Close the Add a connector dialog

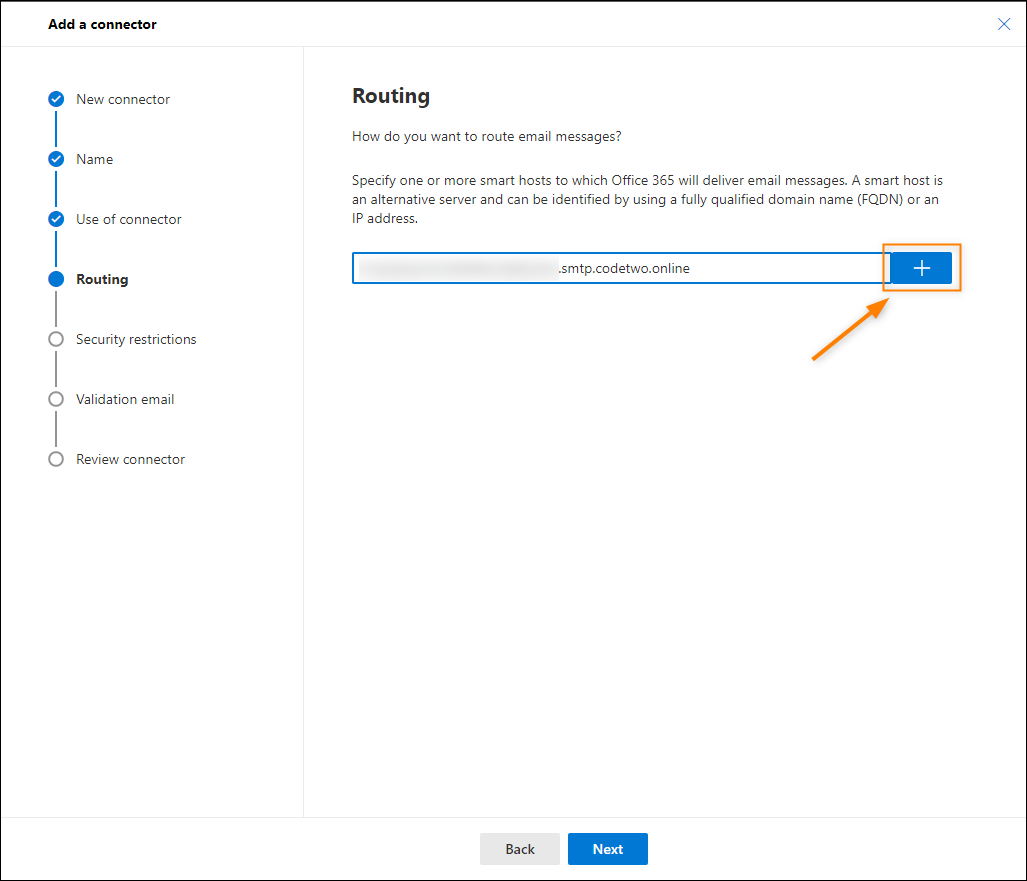(x=1003, y=24)
